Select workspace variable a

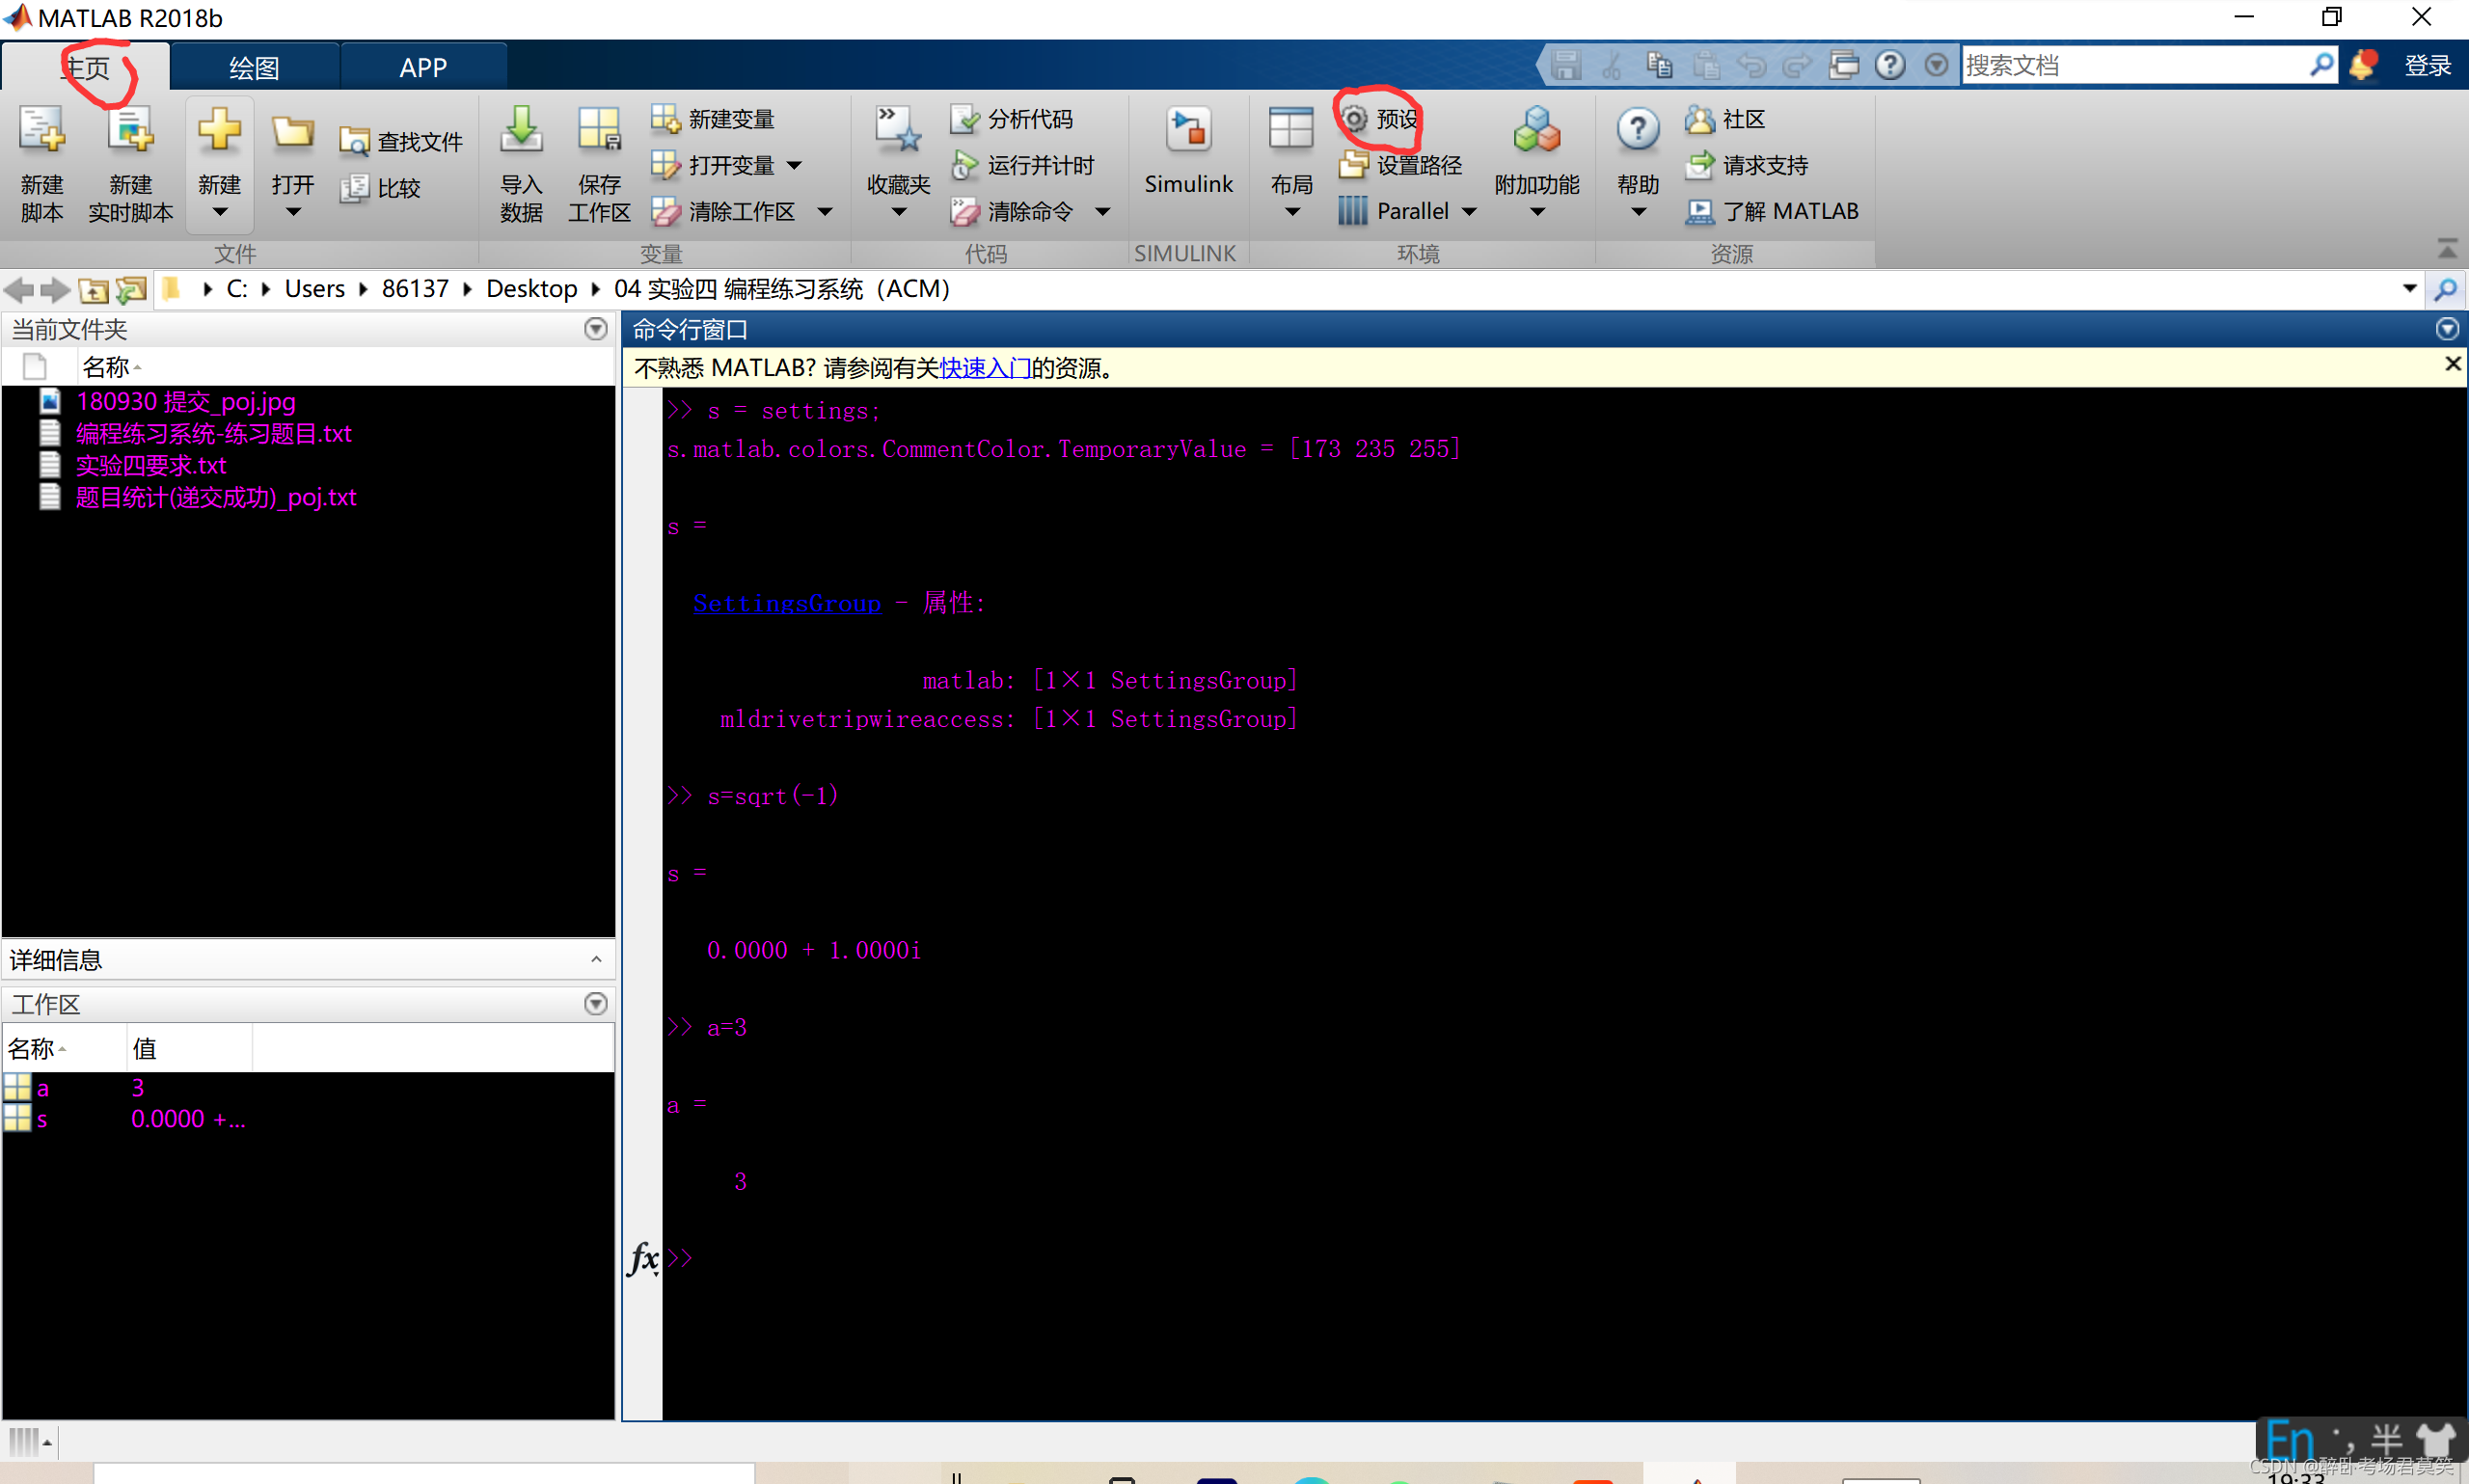coord(42,1088)
